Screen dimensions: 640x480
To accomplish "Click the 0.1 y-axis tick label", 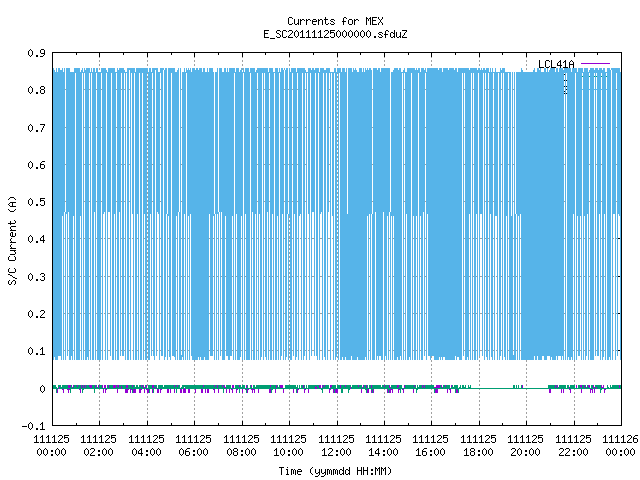I will click(x=37, y=351).
